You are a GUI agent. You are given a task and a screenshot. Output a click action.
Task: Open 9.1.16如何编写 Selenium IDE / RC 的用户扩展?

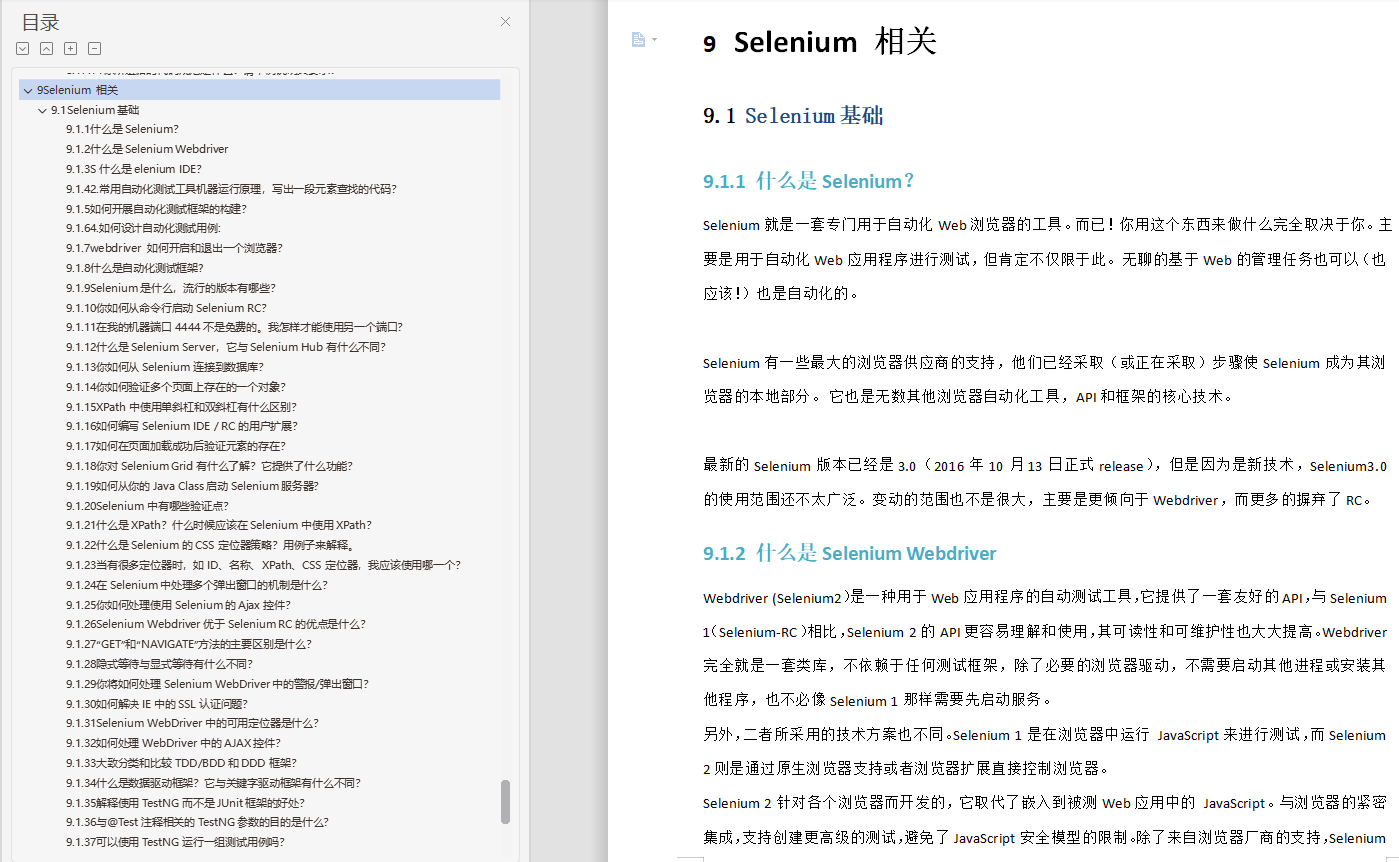coord(182,426)
